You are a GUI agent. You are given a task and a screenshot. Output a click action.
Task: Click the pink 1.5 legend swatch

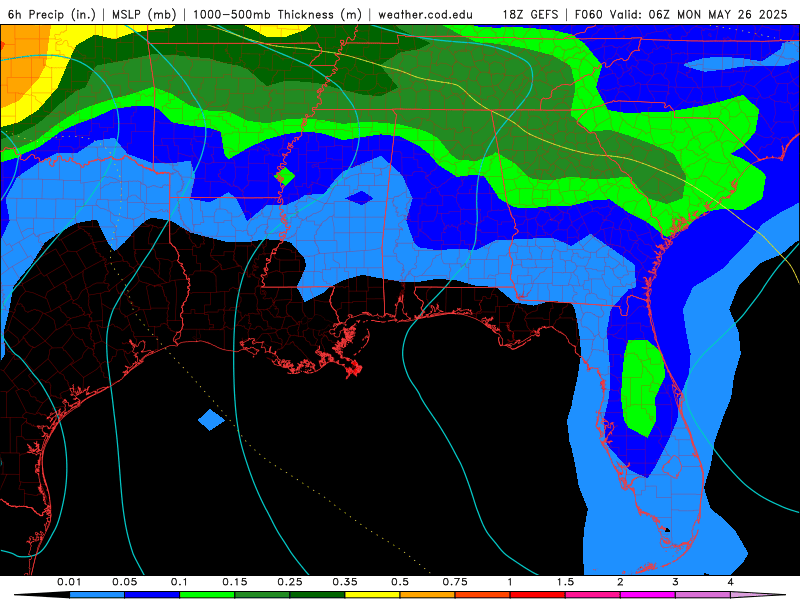[x=593, y=595]
